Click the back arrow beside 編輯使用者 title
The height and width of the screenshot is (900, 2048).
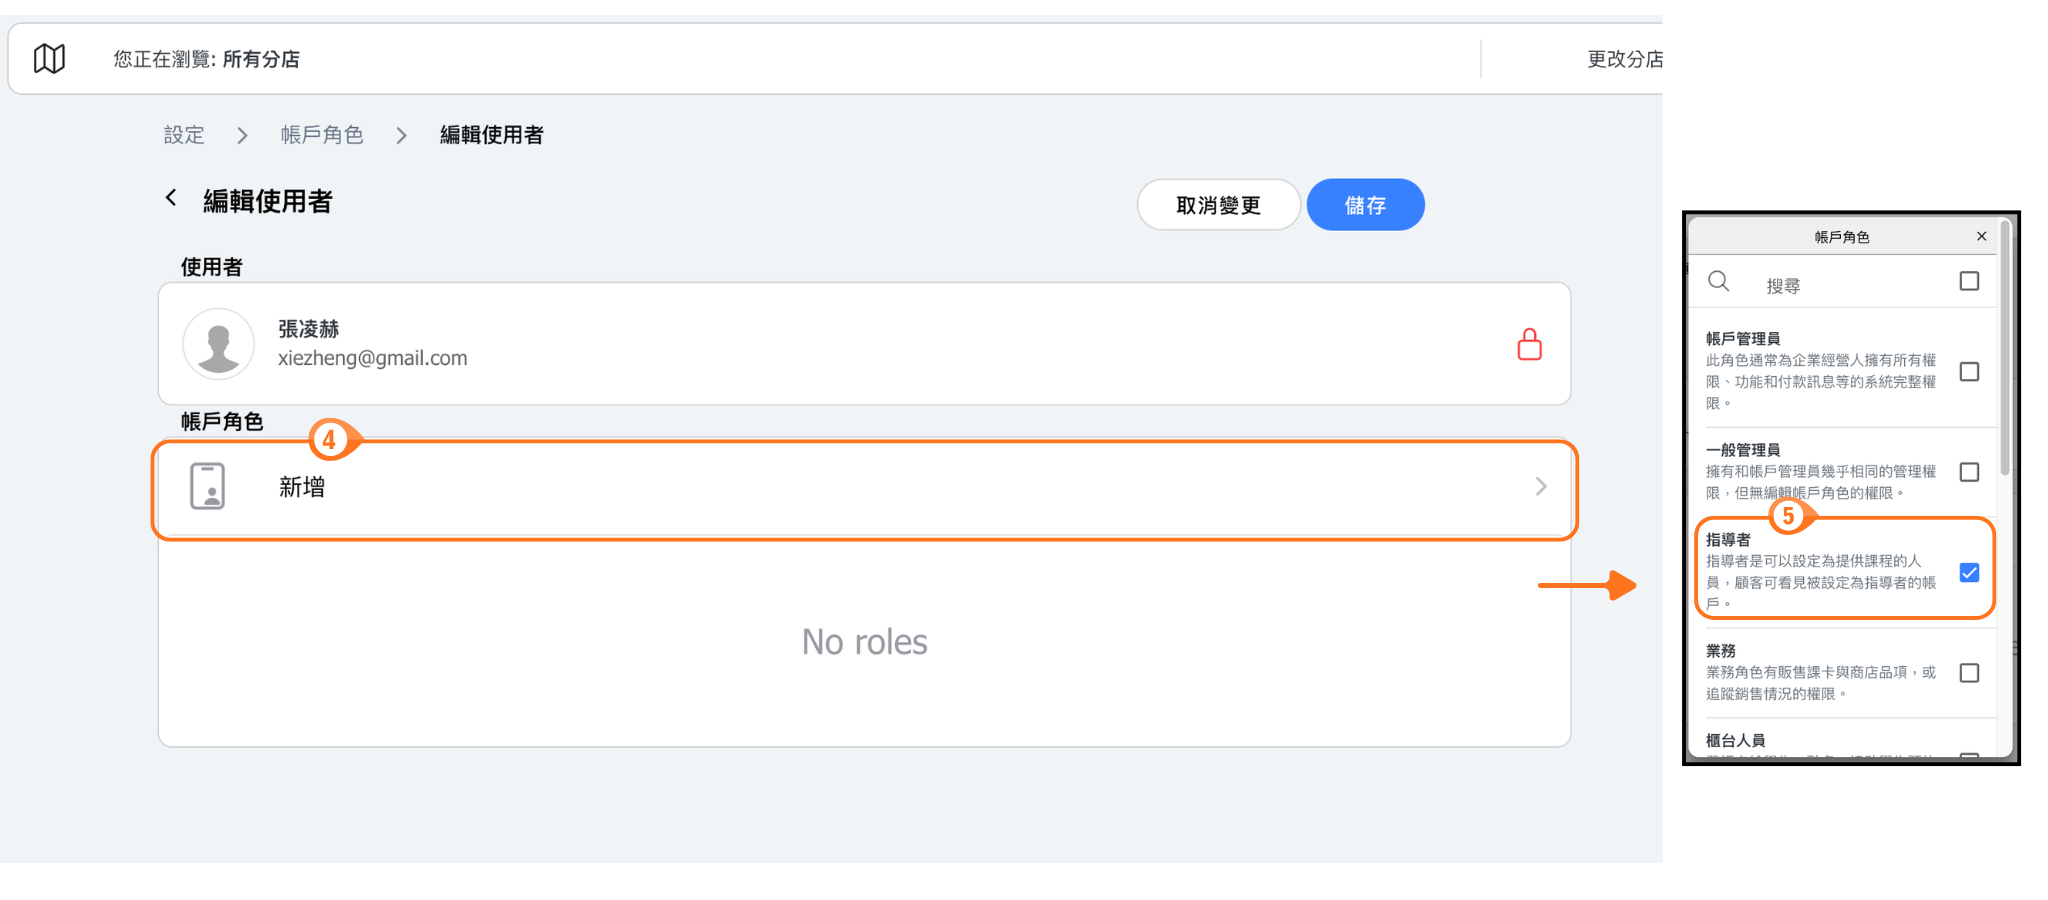[x=171, y=198]
